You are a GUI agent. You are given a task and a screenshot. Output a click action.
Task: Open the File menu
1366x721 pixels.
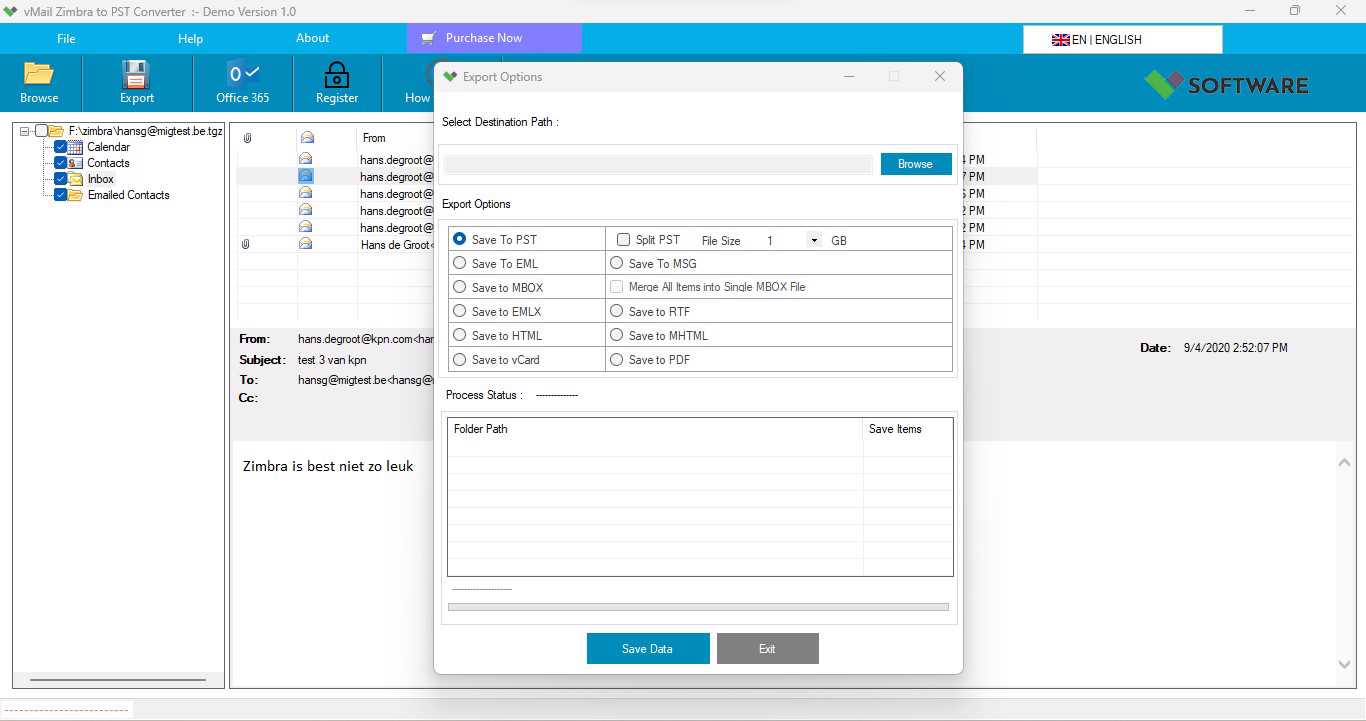pyautogui.click(x=66, y=39)
